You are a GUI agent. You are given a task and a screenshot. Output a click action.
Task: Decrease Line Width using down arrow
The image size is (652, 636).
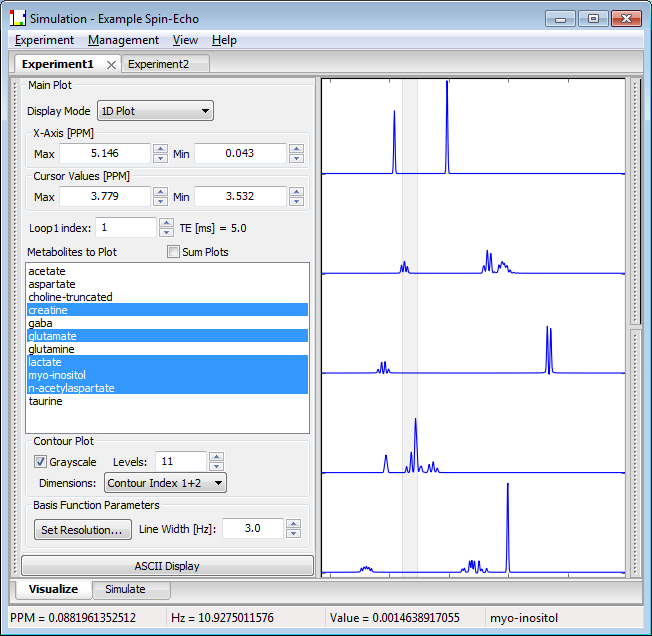click(294, 533)
